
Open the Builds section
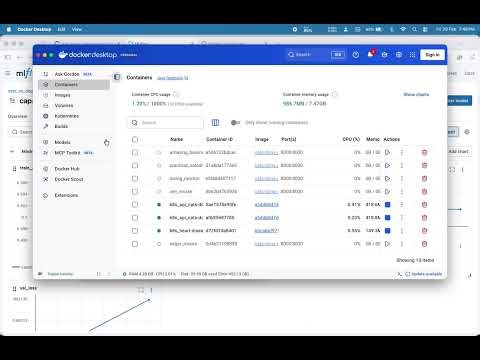61,126
